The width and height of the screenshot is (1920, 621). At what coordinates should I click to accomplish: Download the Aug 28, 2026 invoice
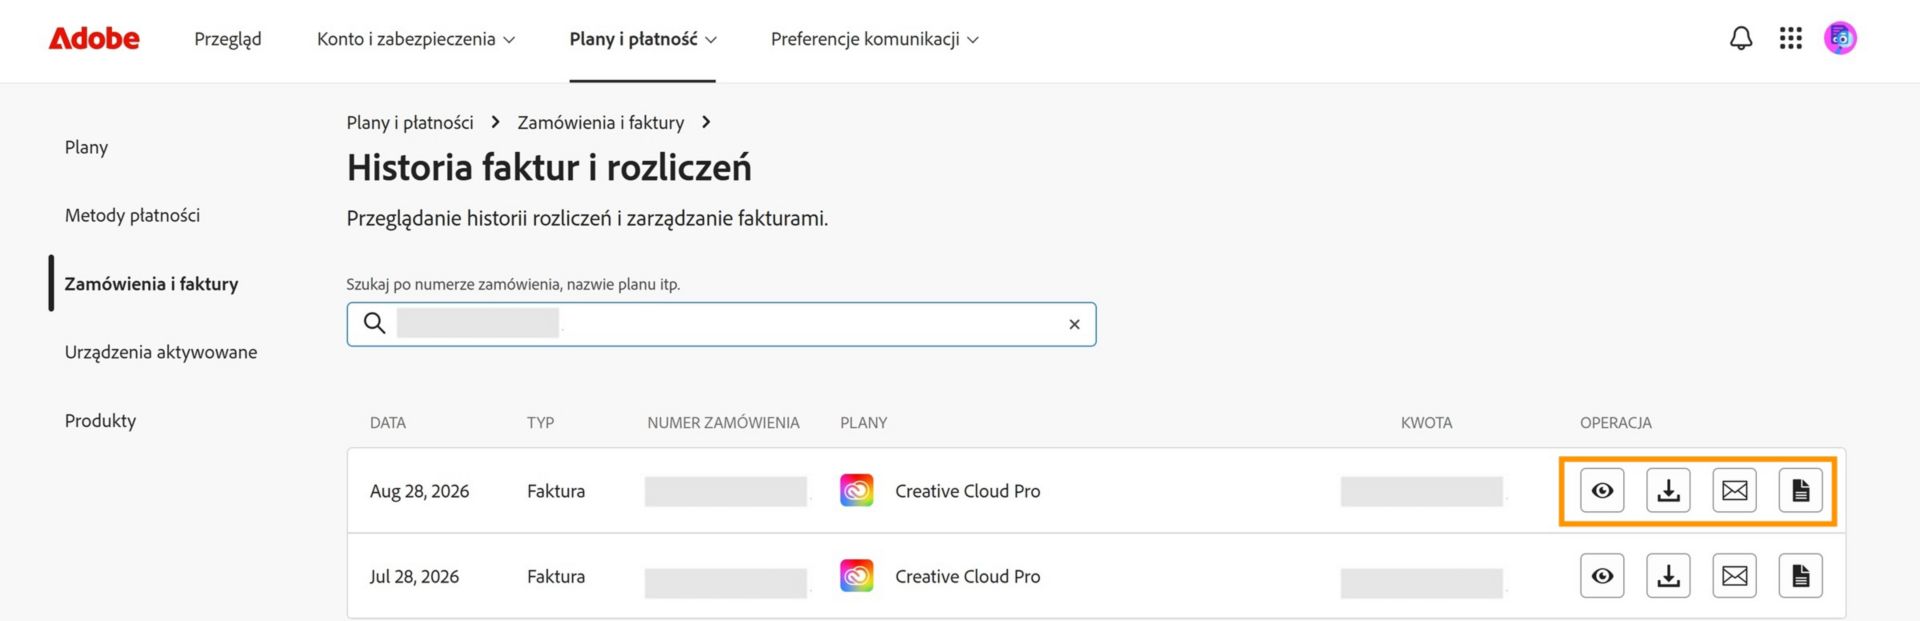[1668, 491]
